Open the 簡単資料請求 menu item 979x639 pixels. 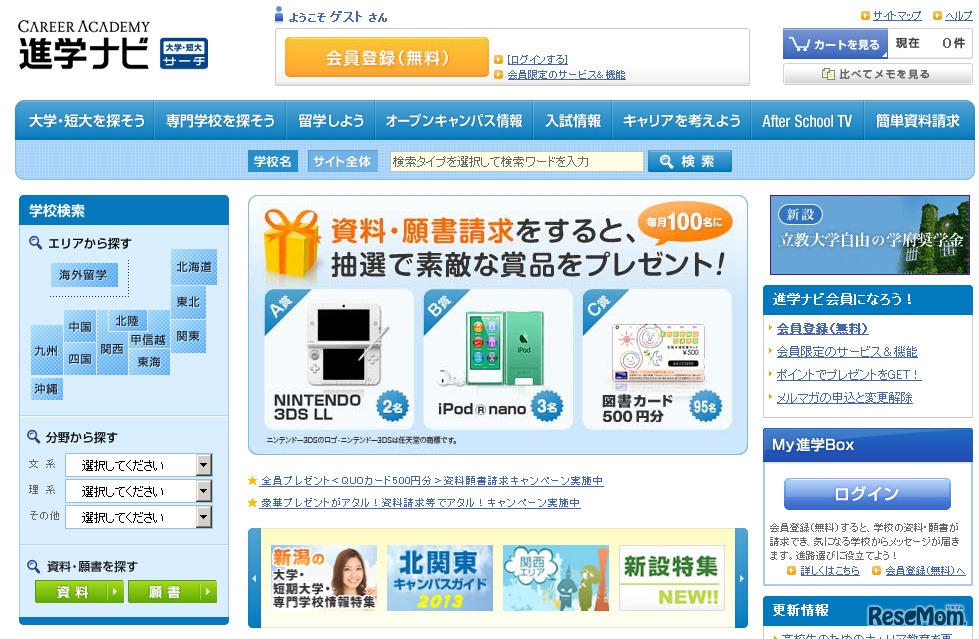[917, 121]
